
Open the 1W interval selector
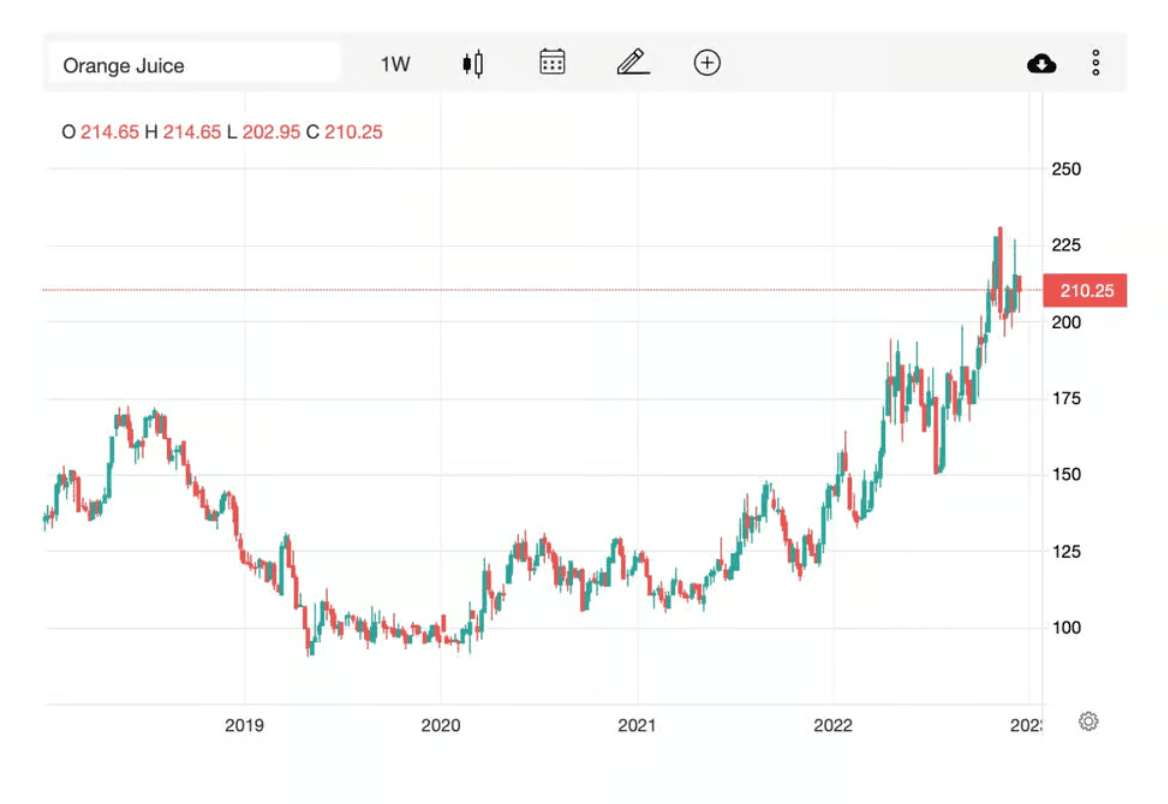(395, 65)
